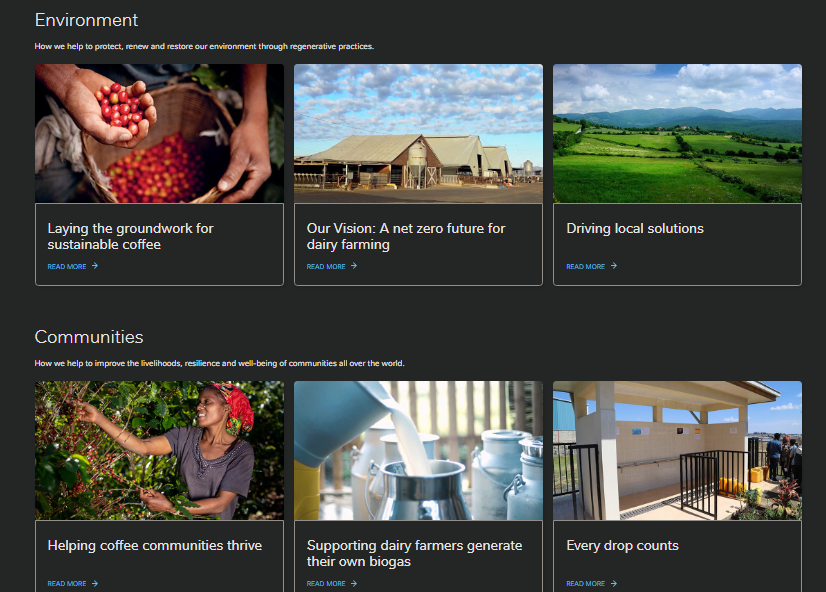Open READ MORE for dairy farmers biogas
Screen dimensions: 826x592
(326, 584)
